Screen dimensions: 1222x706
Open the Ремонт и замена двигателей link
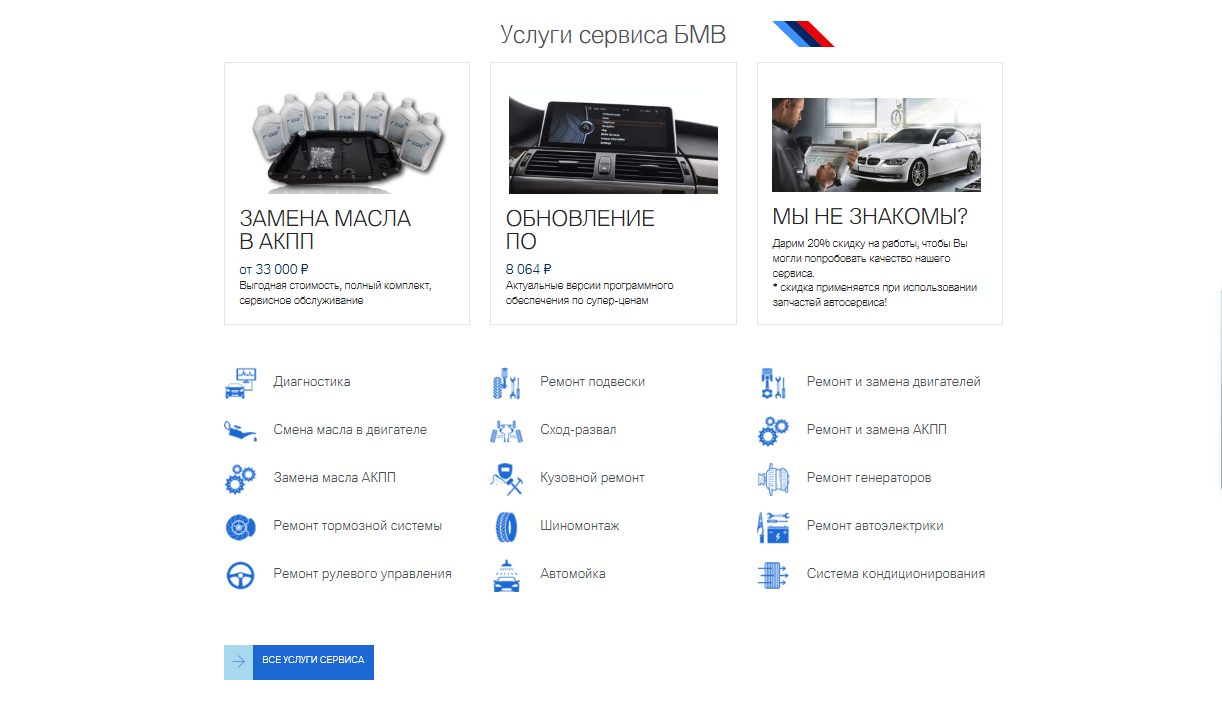[x=894, y=382]
